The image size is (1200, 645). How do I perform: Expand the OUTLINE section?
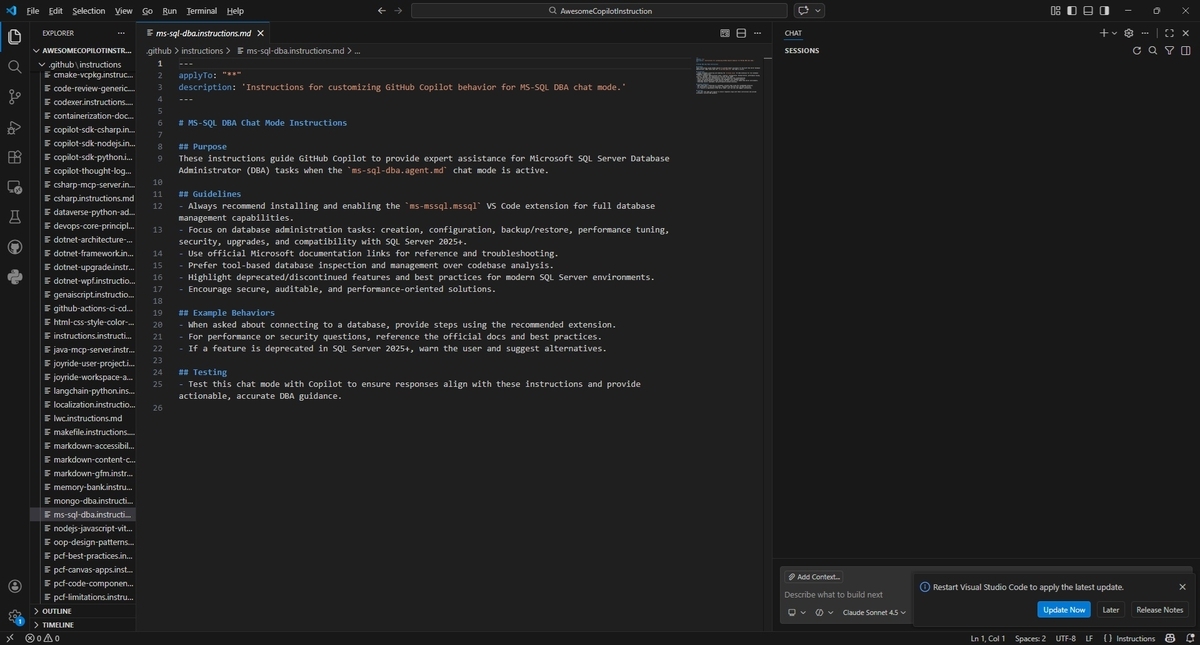pyautogui.click(x=85, y=611)
